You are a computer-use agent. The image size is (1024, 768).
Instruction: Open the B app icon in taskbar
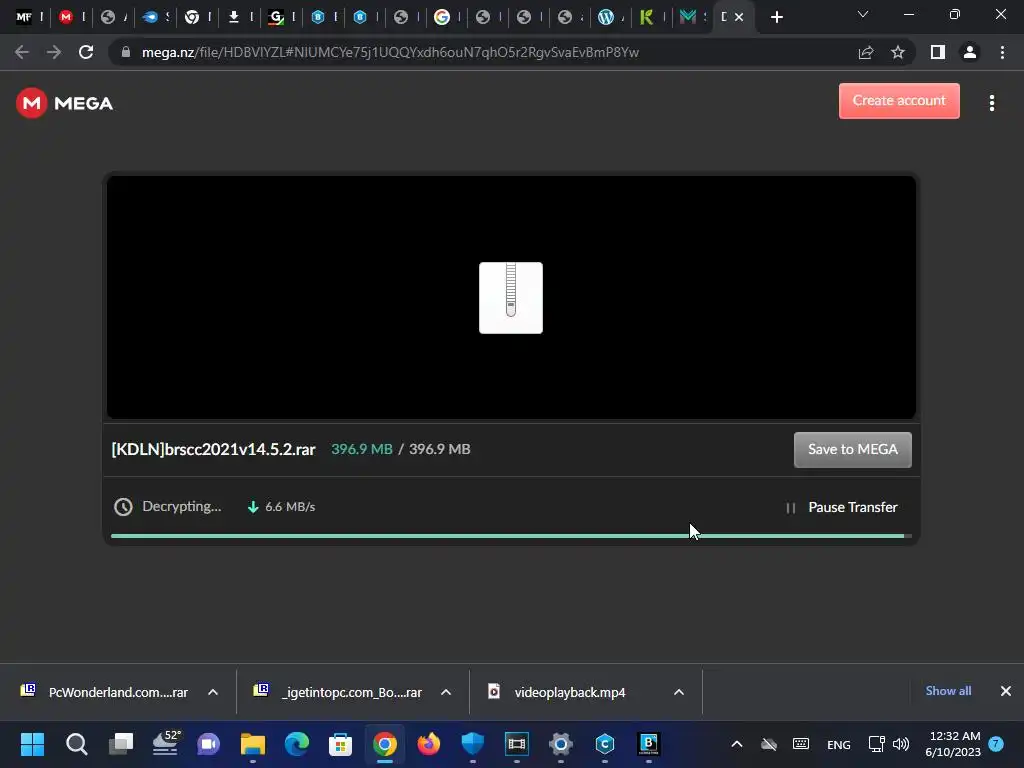648,744
